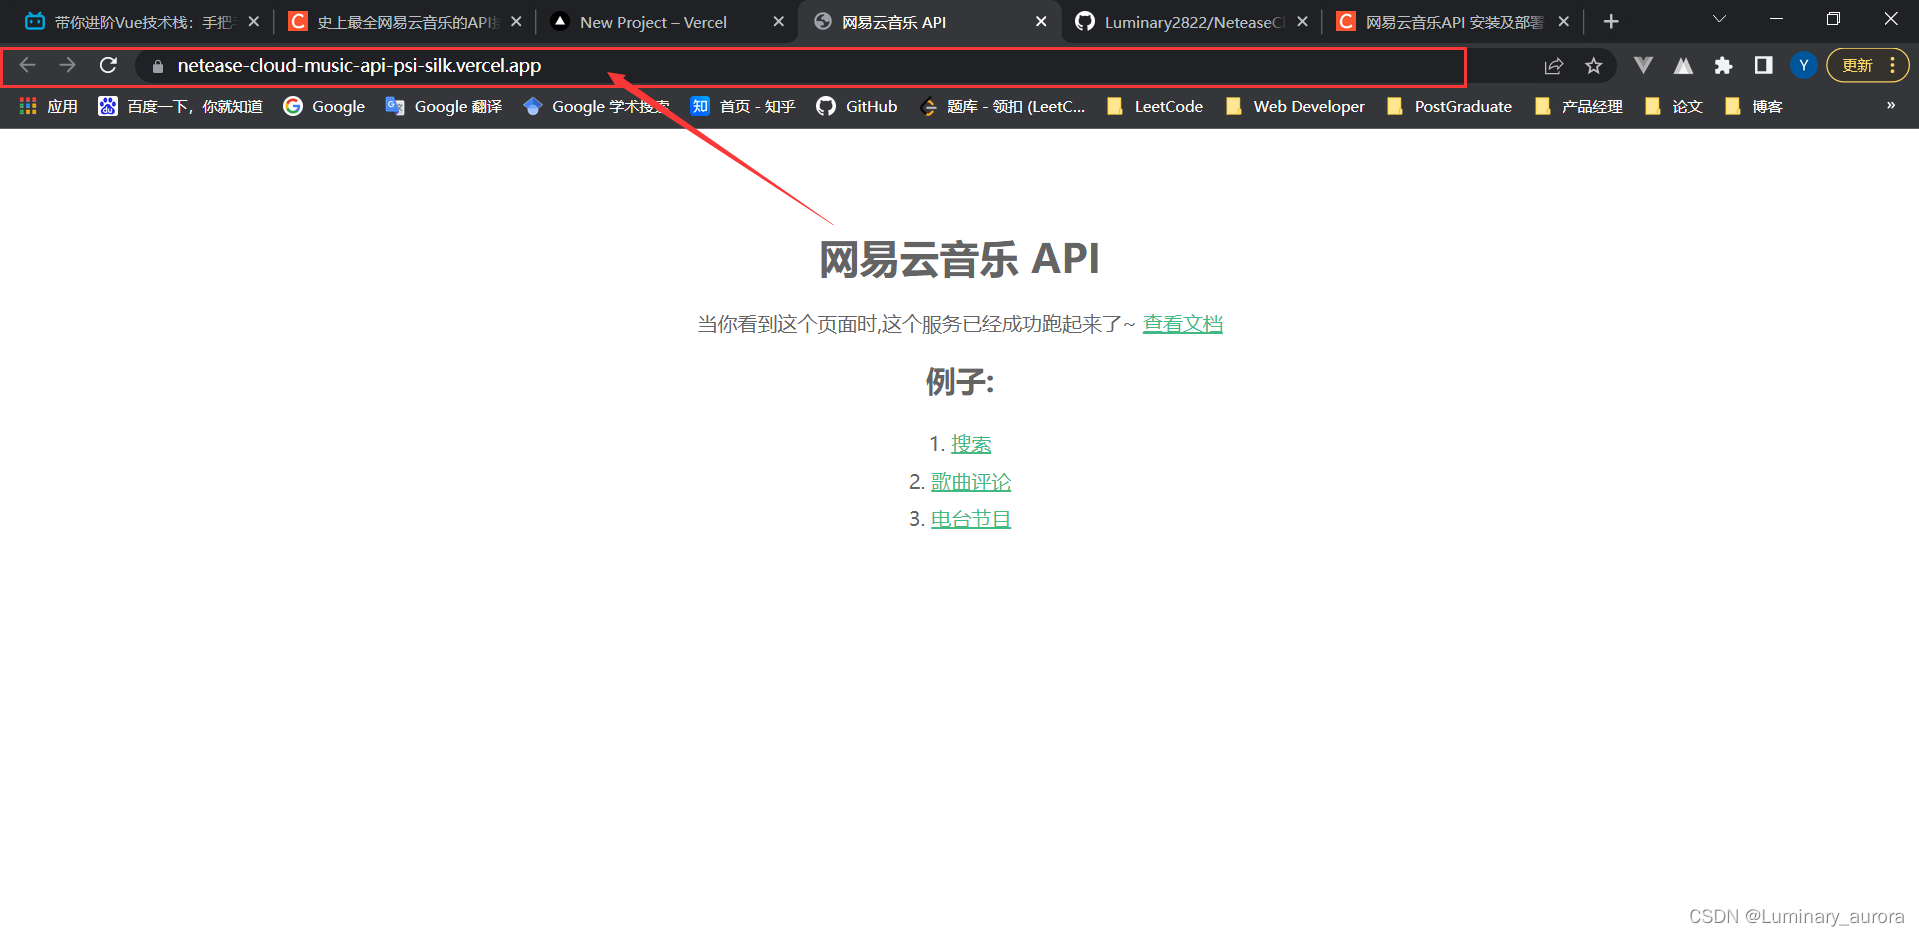The height and width of the screenshot is (936, 1919).
Task: Expand the LeetCode bookmark folder
Action: coord(1155,106)
